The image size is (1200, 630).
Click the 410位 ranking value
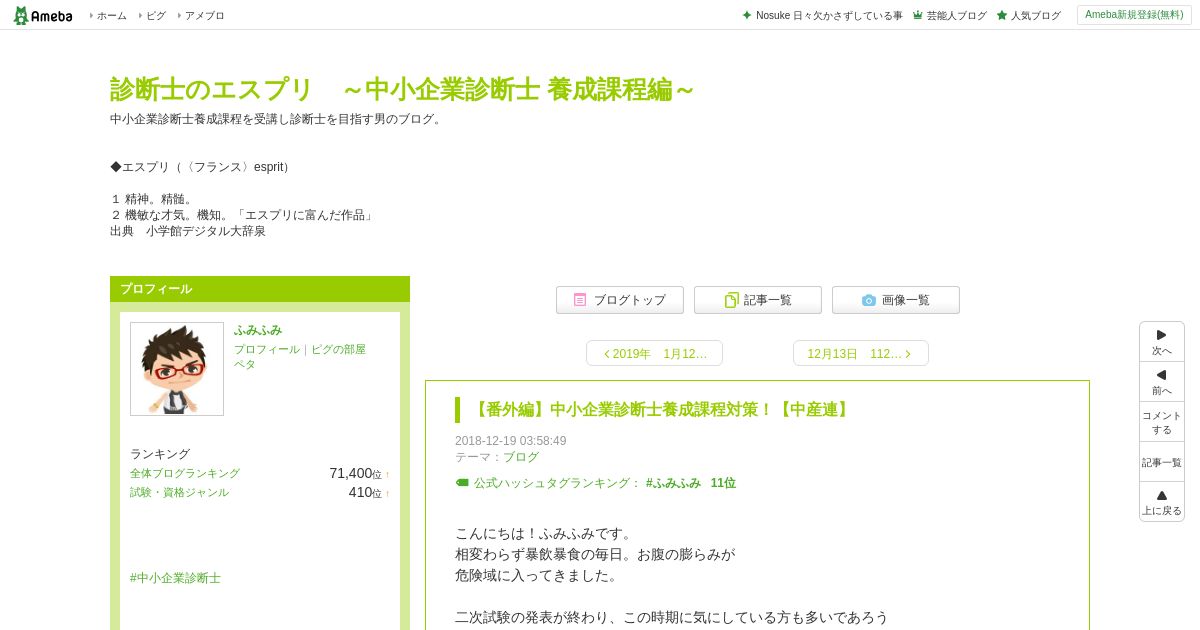[365, 493]
